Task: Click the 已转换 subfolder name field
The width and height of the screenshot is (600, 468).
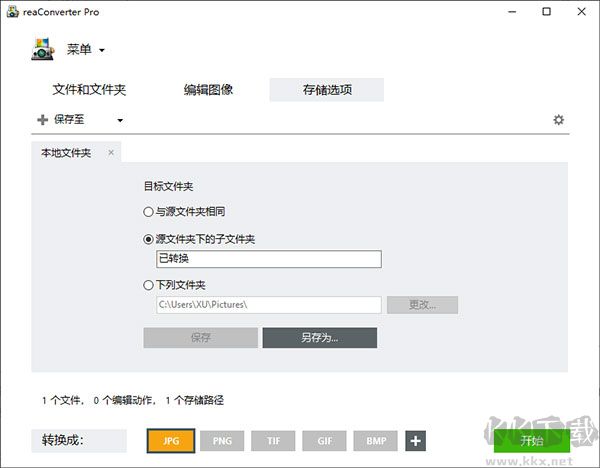Action: tap(269, 259)
